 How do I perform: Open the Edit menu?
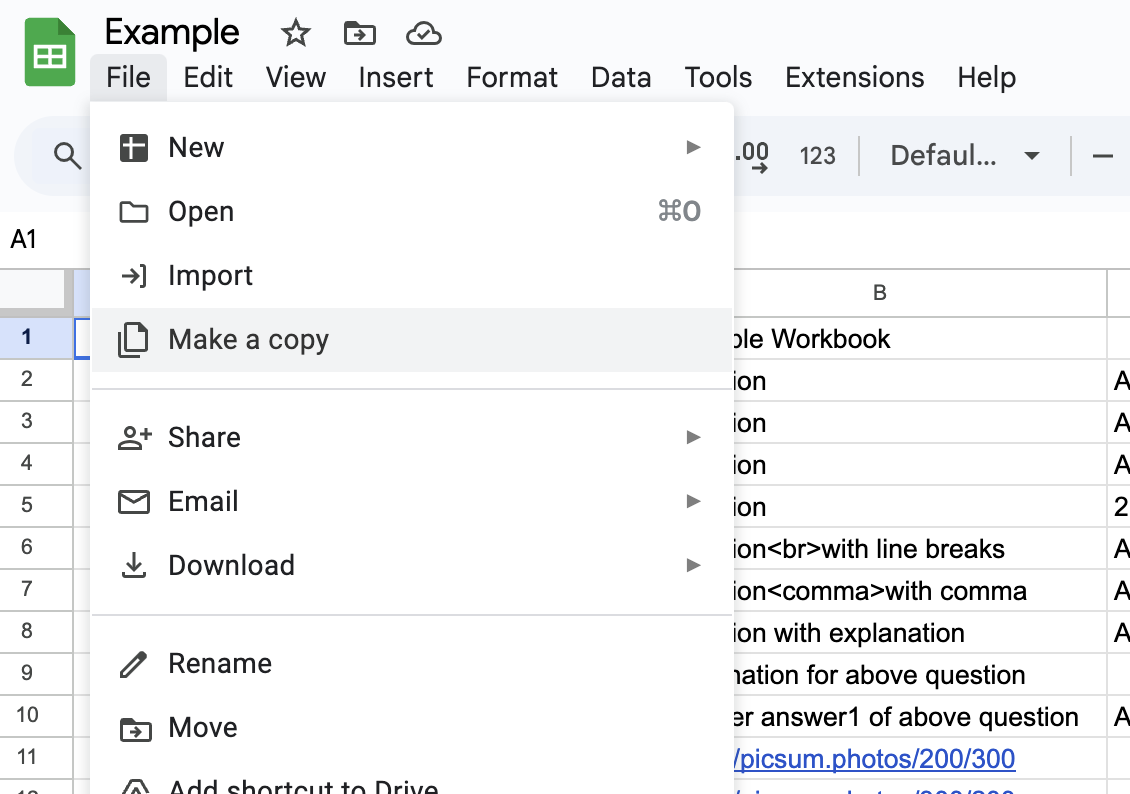pyautogui.click(x=208, y=77)
